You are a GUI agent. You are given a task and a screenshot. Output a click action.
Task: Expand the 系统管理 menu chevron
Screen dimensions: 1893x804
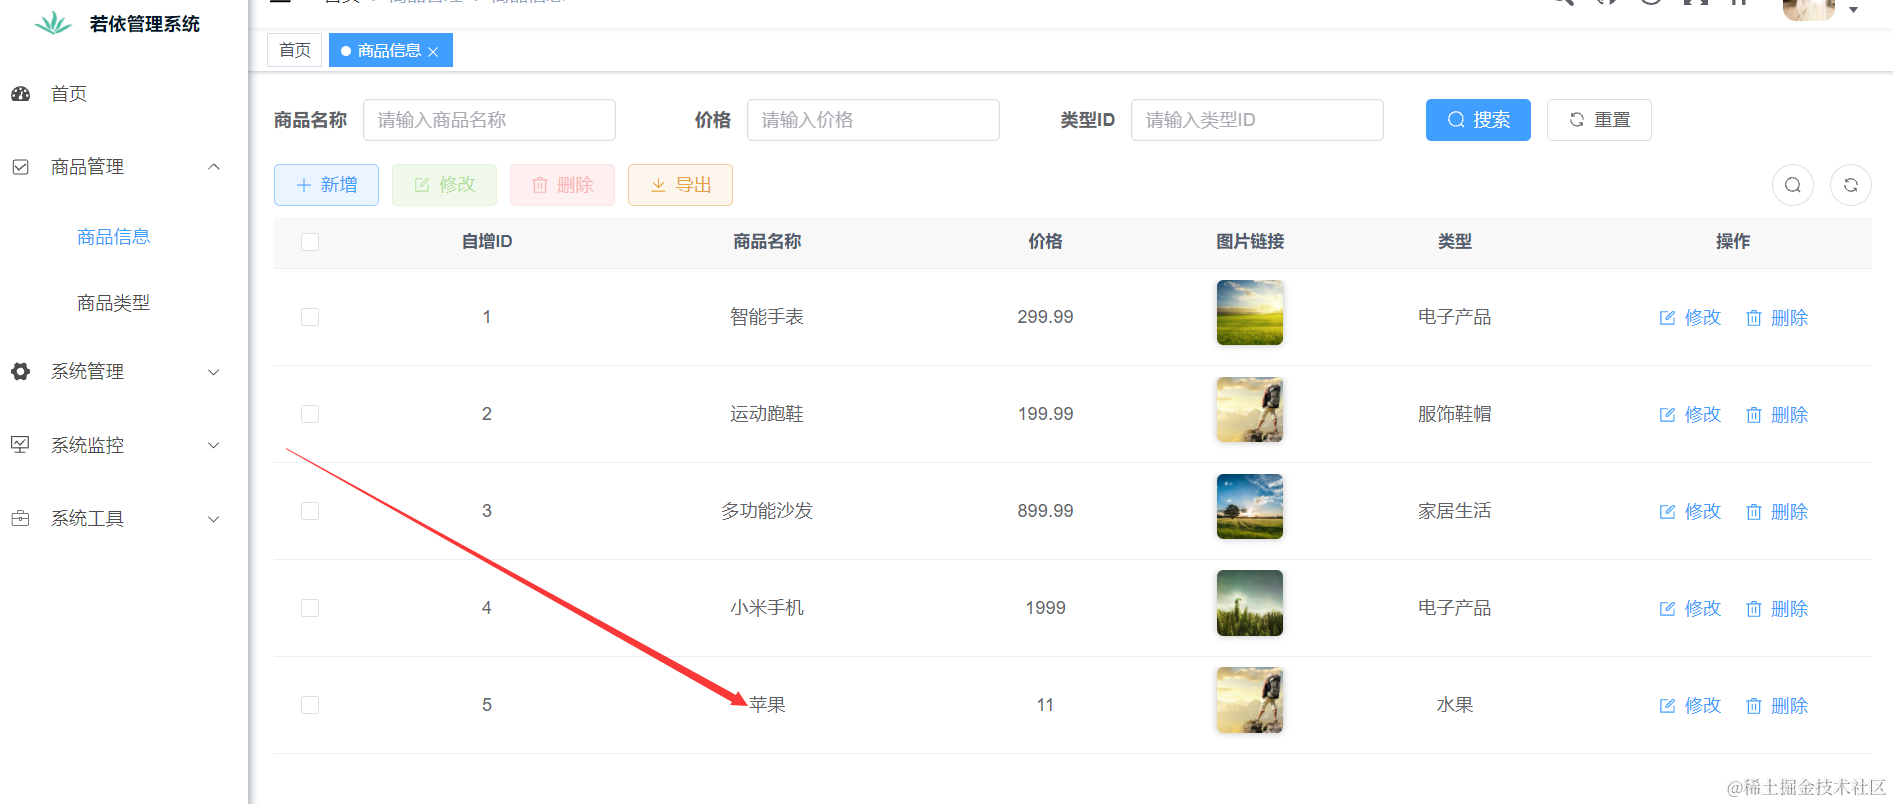213,372
